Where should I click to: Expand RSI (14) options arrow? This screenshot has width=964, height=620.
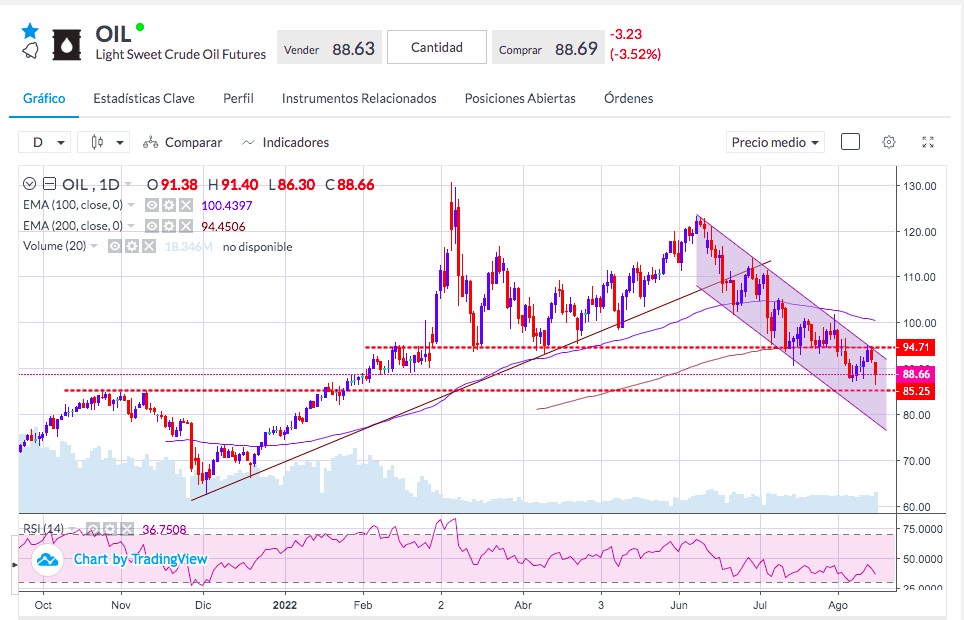point(73,529)
